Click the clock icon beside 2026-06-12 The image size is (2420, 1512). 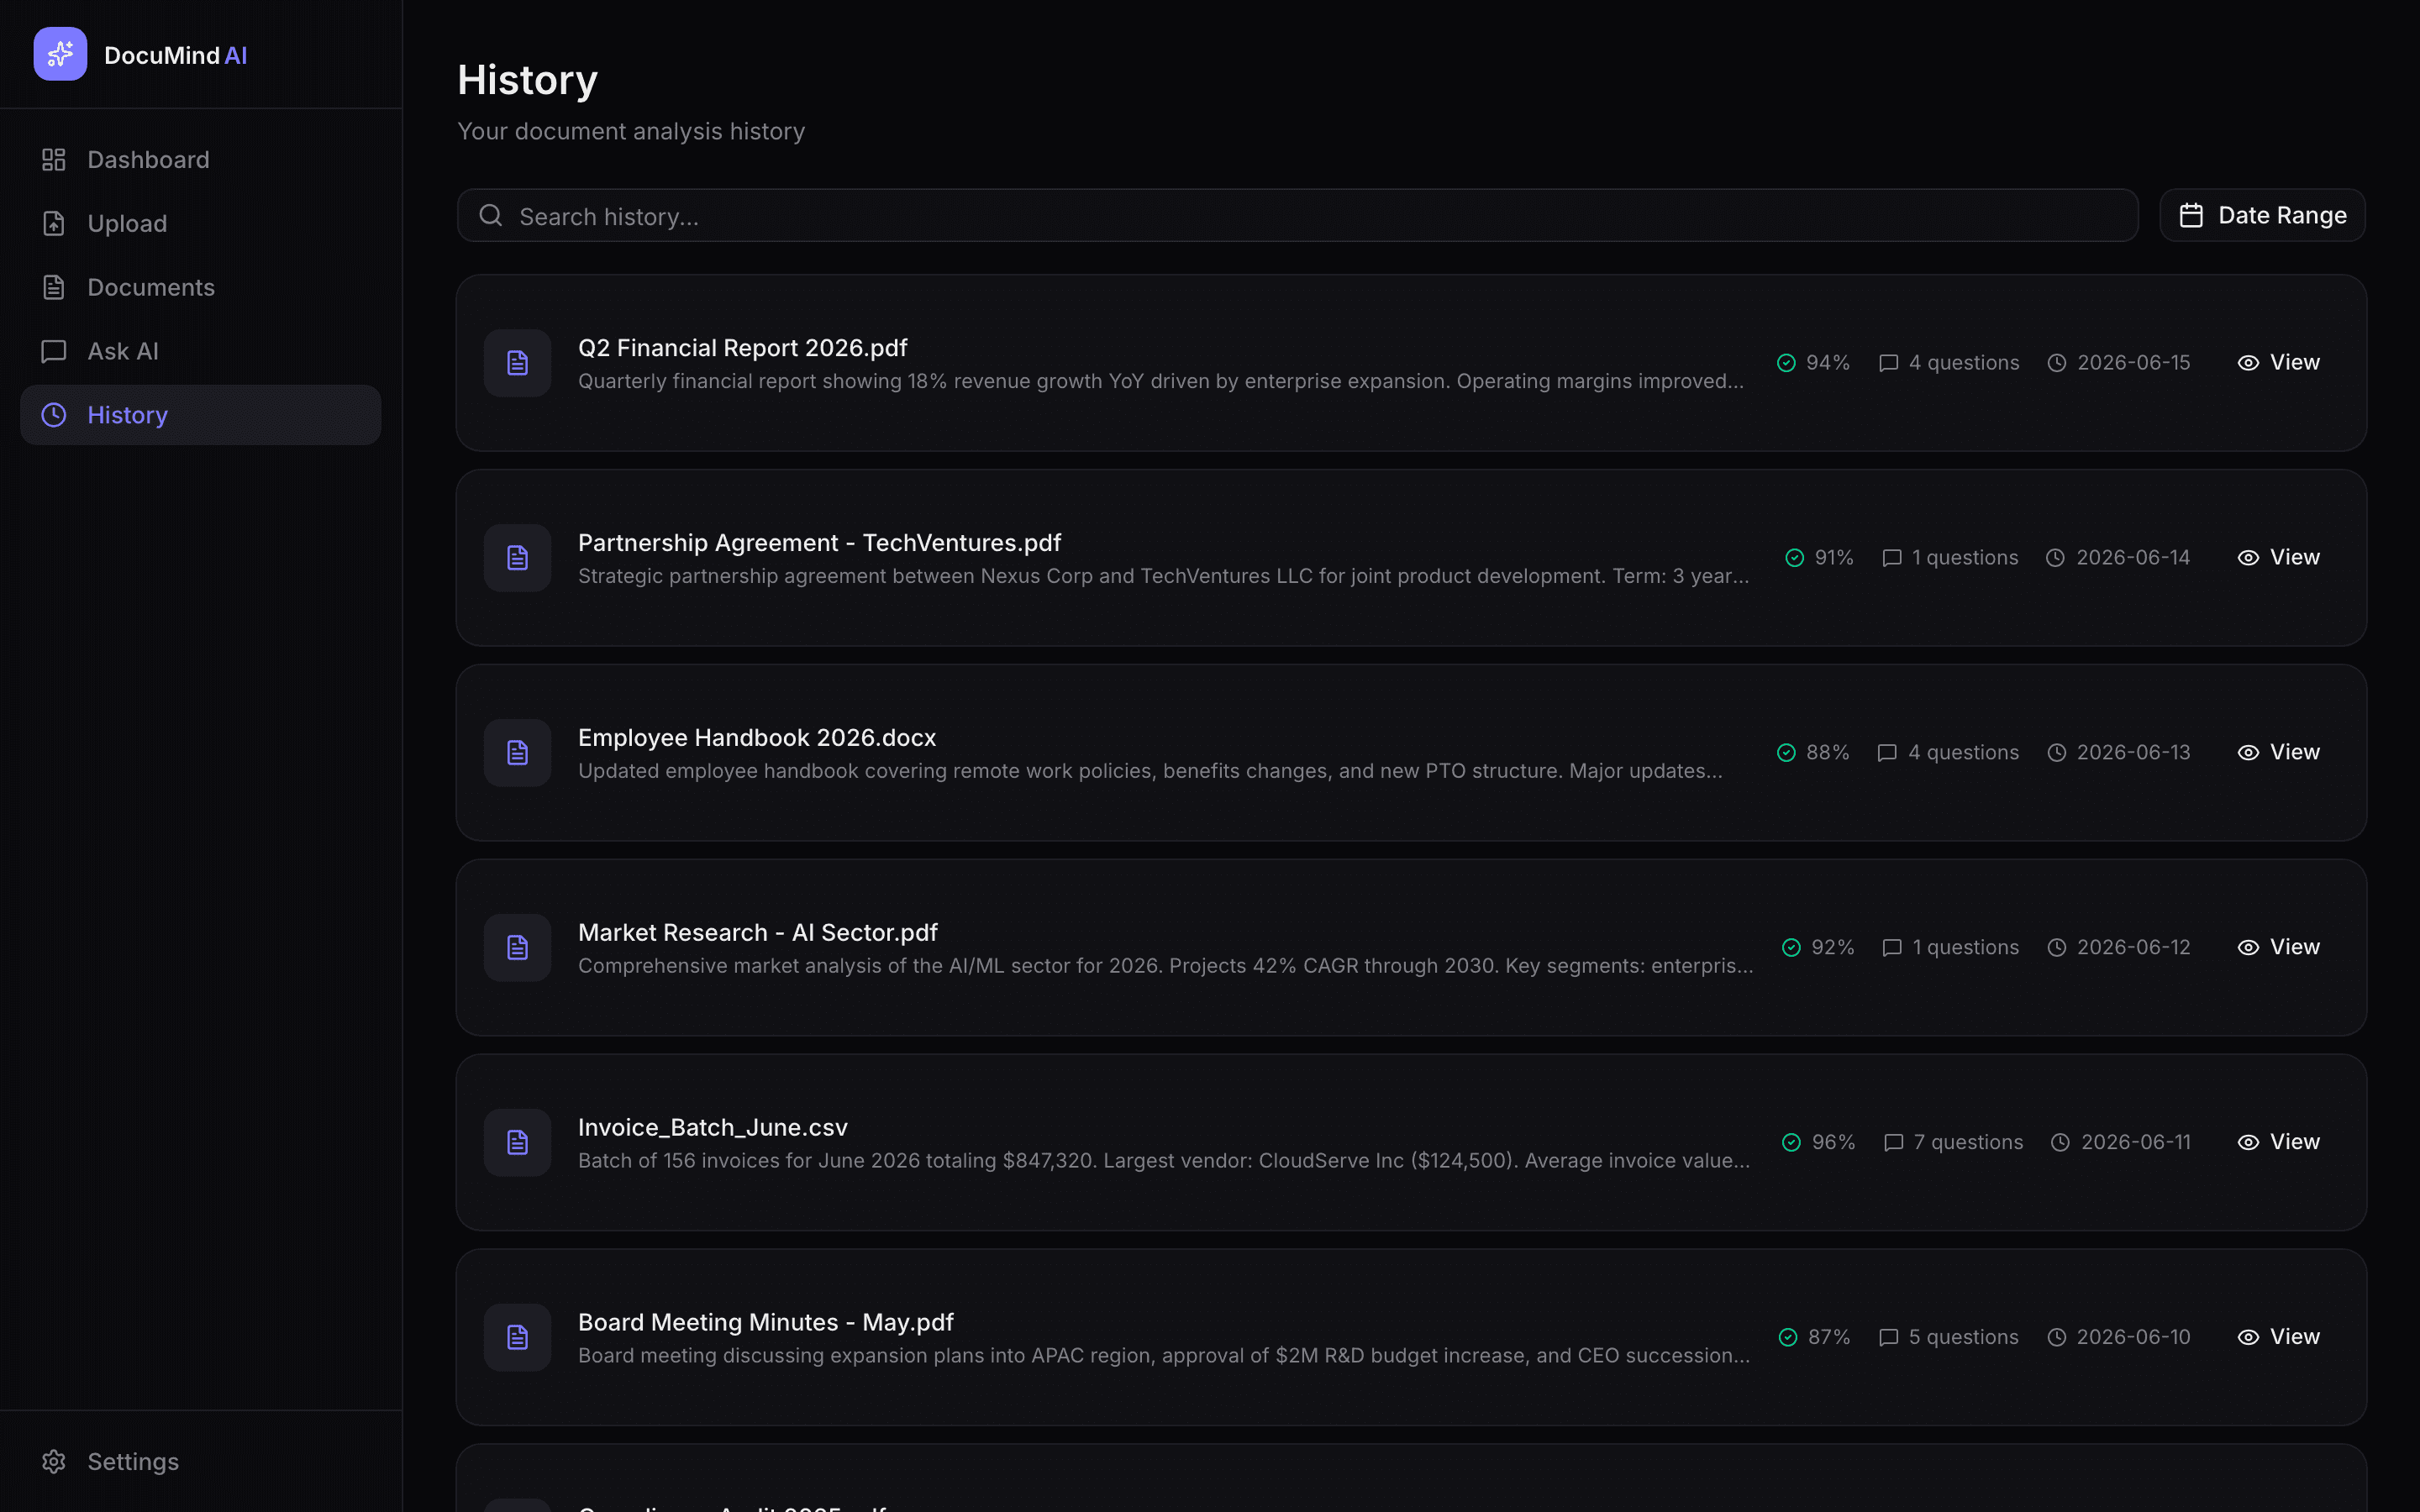pyautogui.click(x=2056, y=948)
